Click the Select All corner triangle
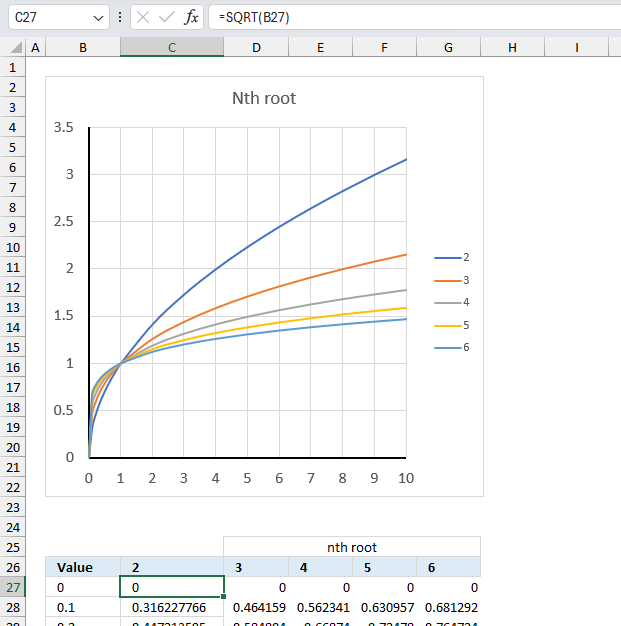 coord(16,48)
